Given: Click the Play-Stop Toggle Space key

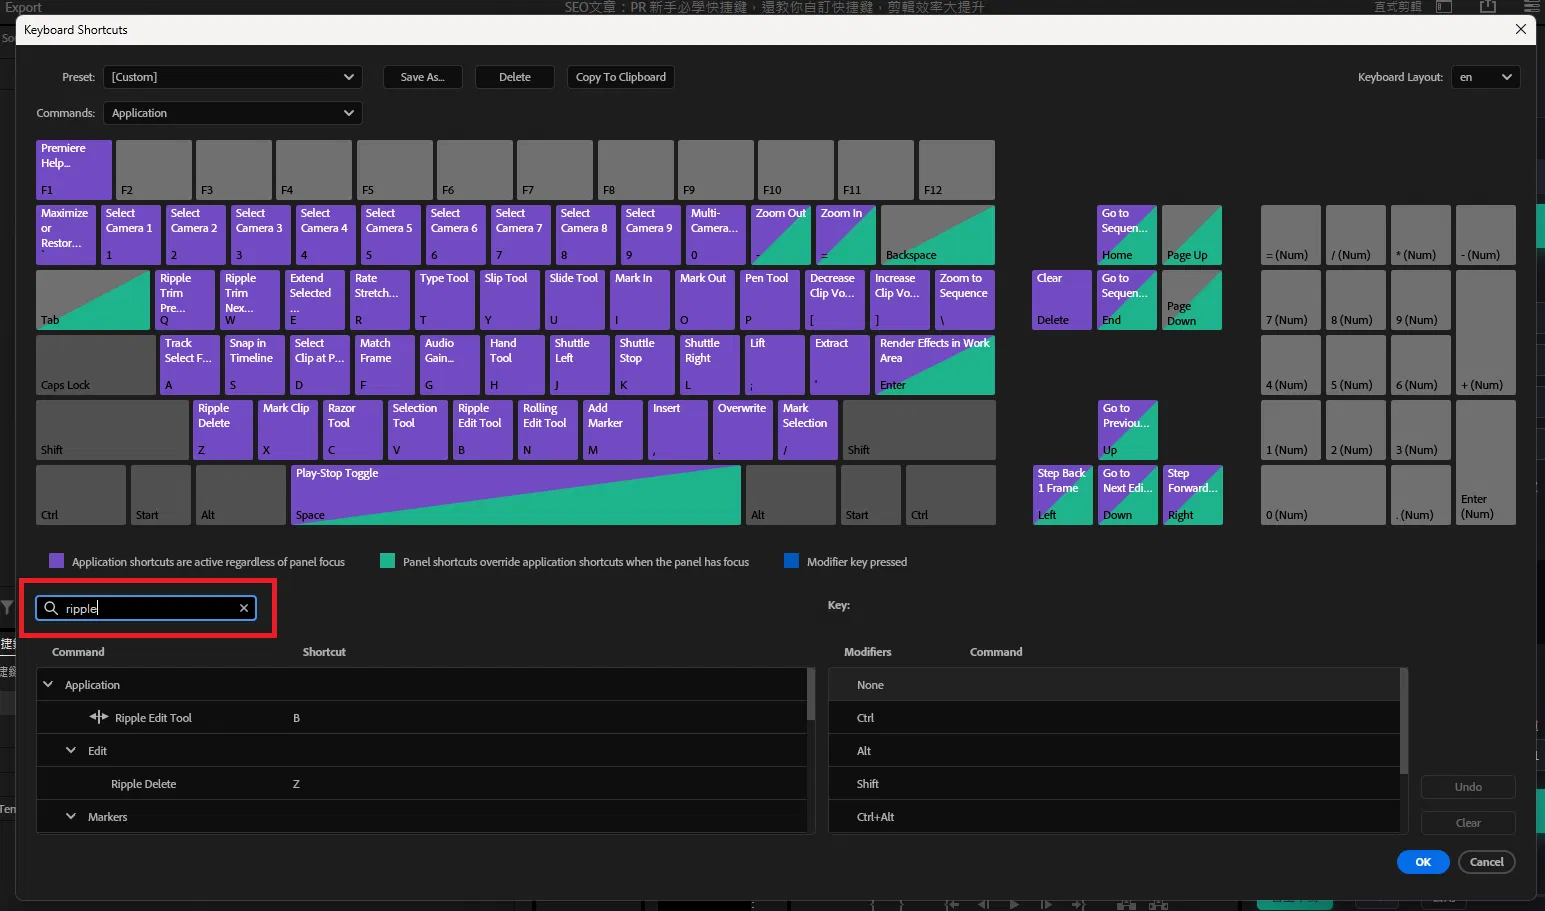Looking at the screenshot, I should click(517, 495).
